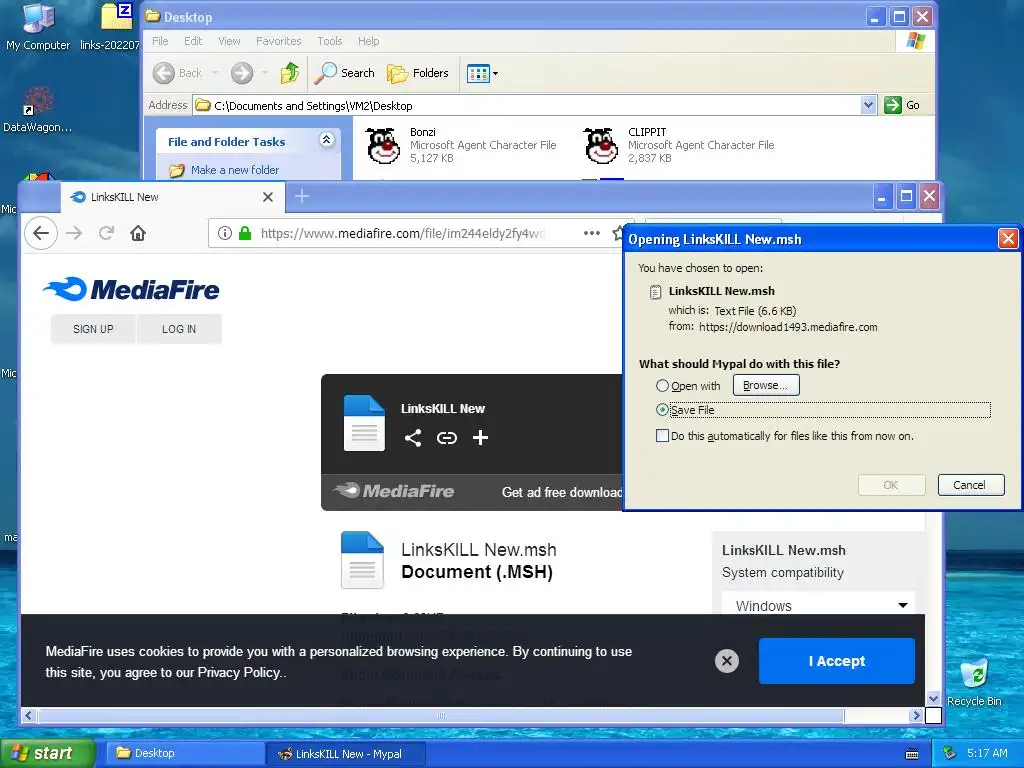Show site information icon in address bar
The image size is (1024, 768).
click(x=225, y=233)
